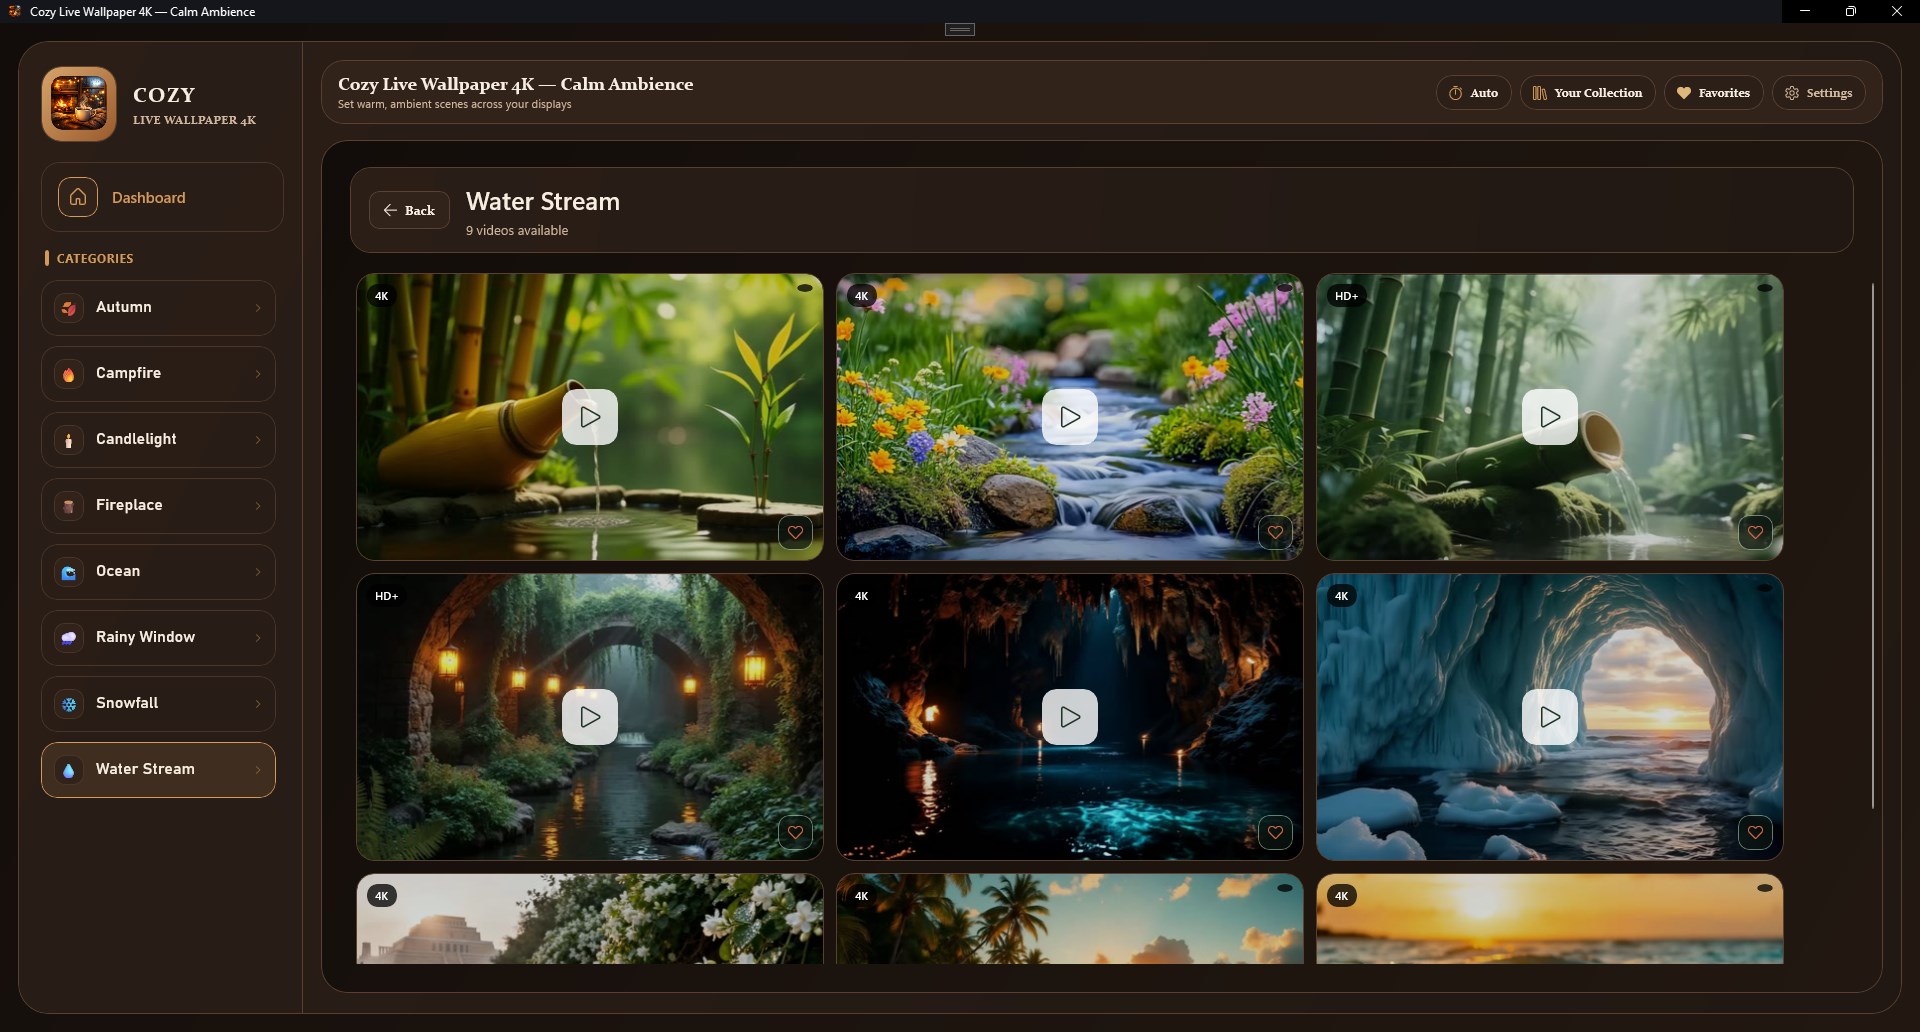Open the golden sunset sea thumbnail
This screenshot has height=1032, width=1920.
tap(1550, 919)
